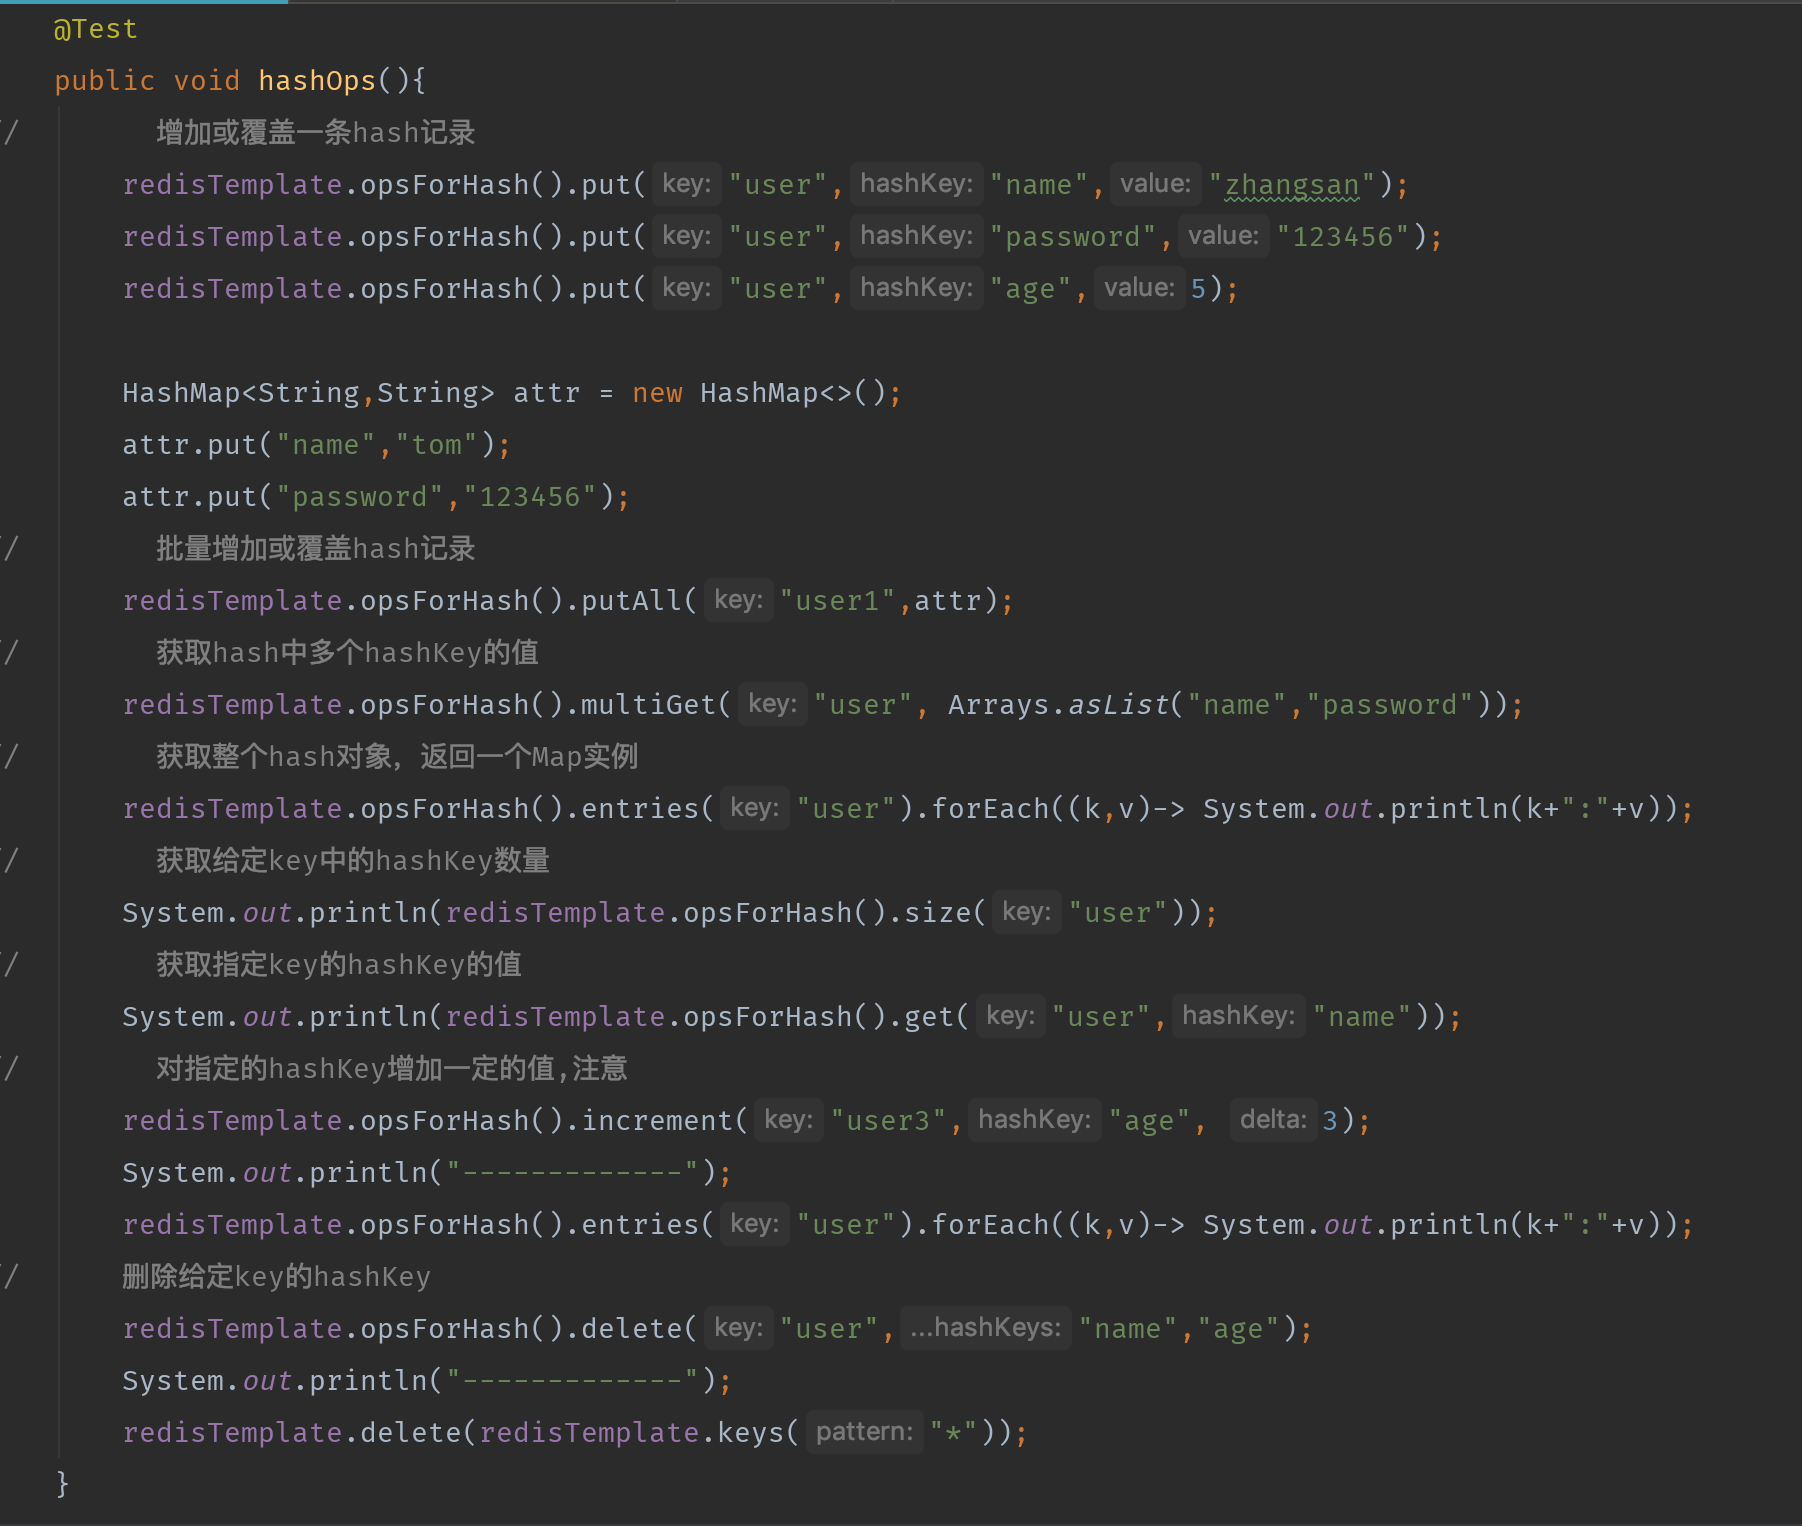Click the putAll method call
1802x1526 pixels.
coord(631,601)
